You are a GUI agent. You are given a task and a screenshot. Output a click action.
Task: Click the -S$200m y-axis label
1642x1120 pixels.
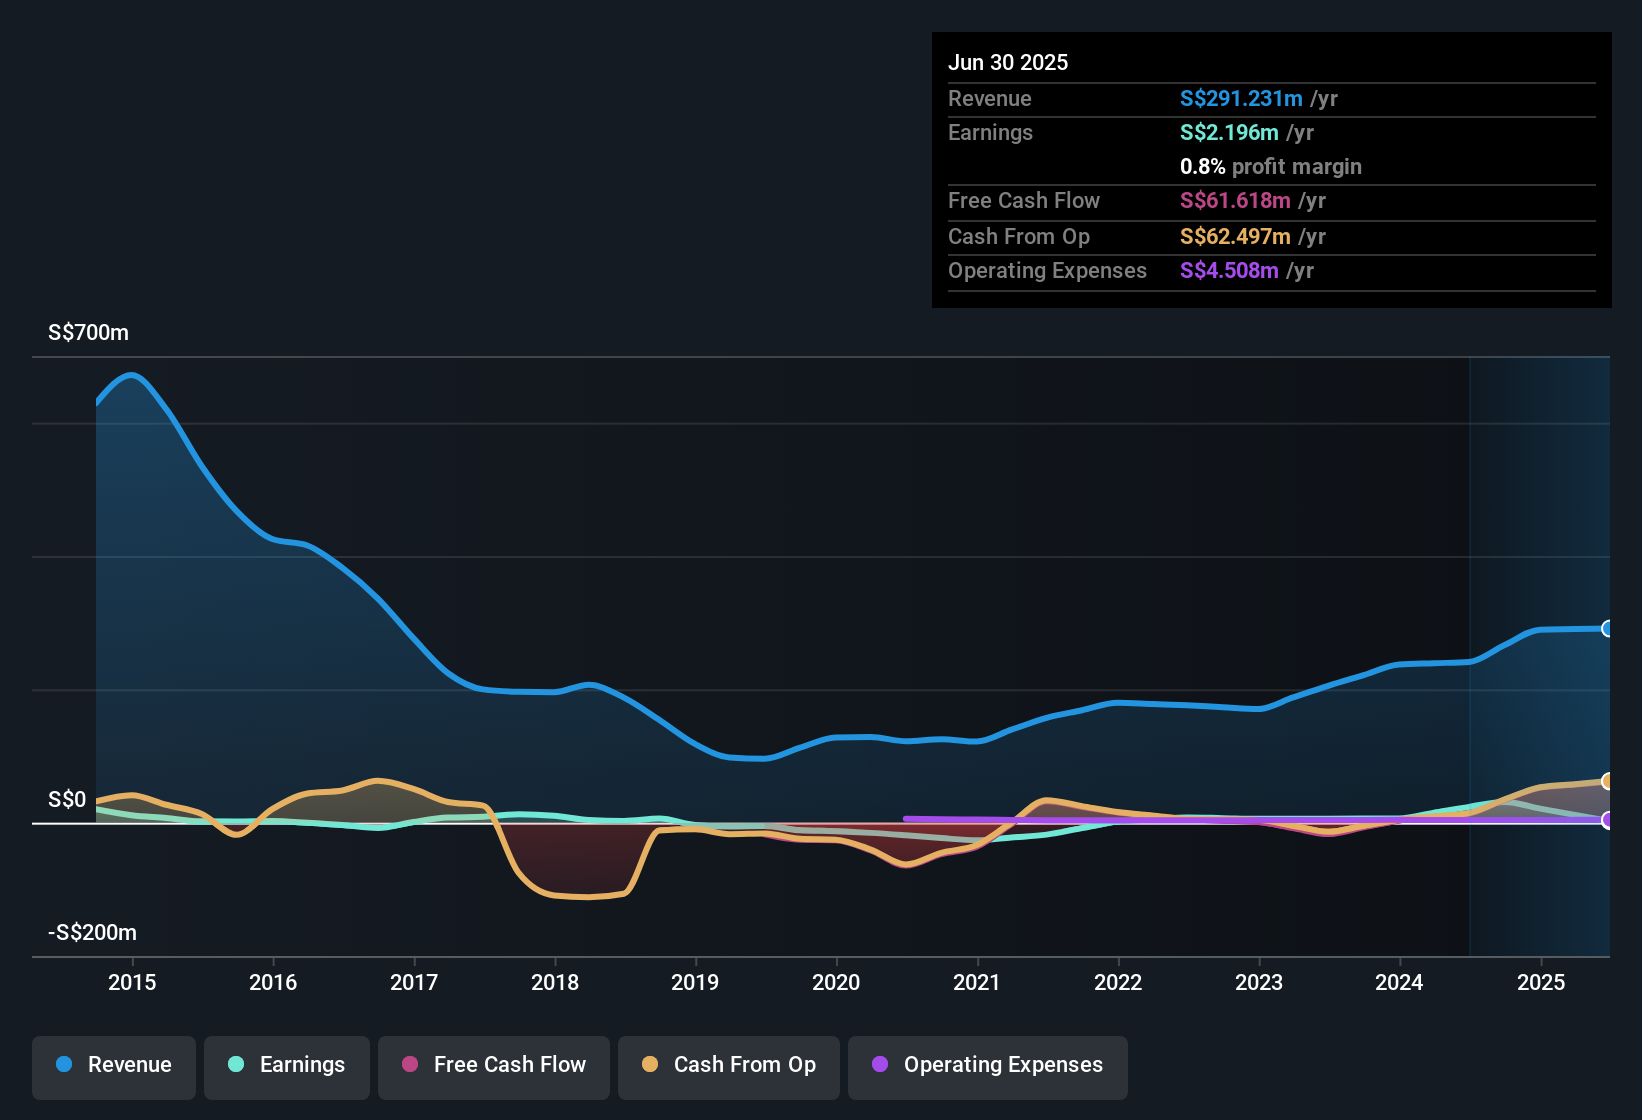click(92, 932)
